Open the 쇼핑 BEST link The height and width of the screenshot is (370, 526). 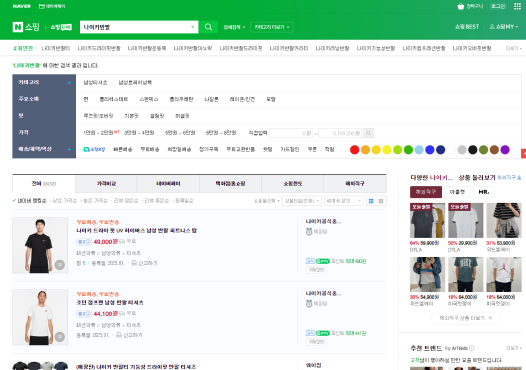pos(467,27)
